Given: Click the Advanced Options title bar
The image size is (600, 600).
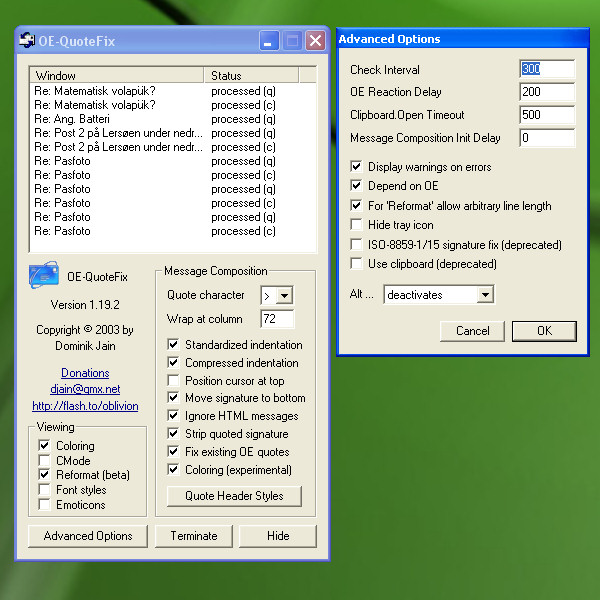Looking at the screenshot, I should point(463,39).
